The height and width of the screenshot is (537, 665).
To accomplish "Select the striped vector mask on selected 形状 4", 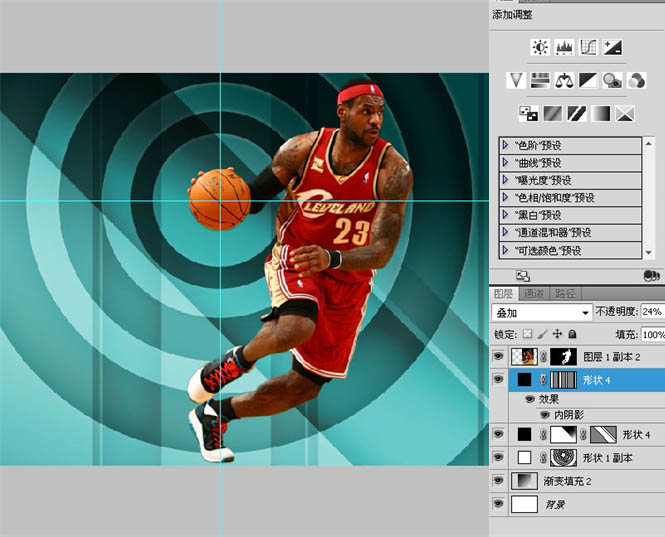I will click(563, 380).
